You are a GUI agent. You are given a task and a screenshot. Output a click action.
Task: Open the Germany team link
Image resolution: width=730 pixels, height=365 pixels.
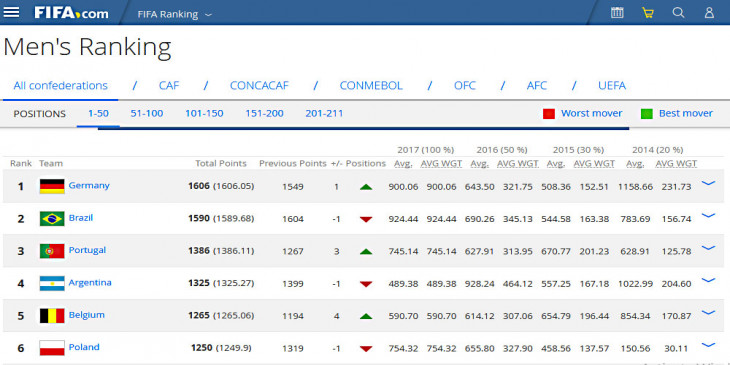(x=89, y=185)
